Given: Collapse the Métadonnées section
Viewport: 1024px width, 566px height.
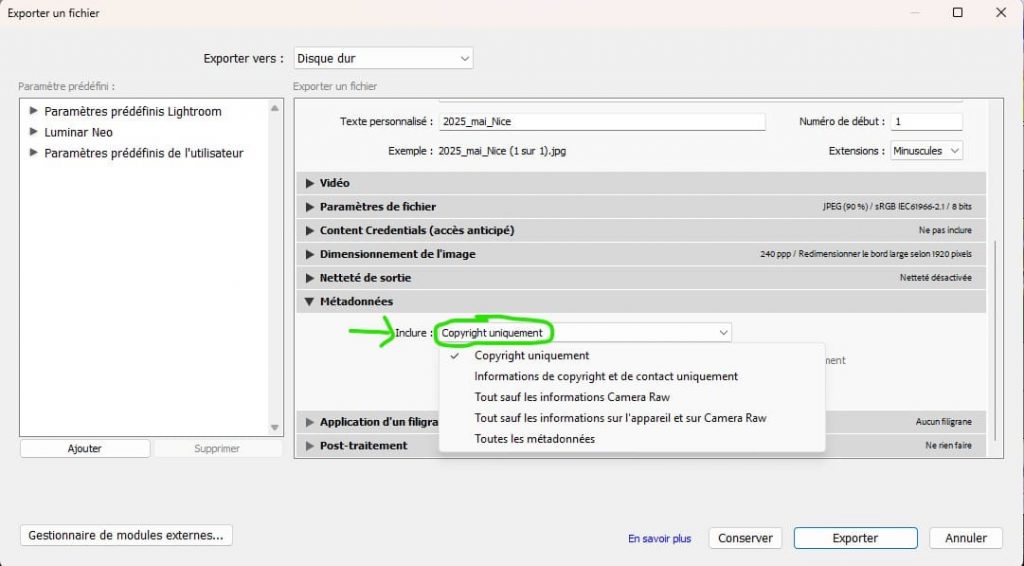Looking at the screenshot, I should (310, 302).
